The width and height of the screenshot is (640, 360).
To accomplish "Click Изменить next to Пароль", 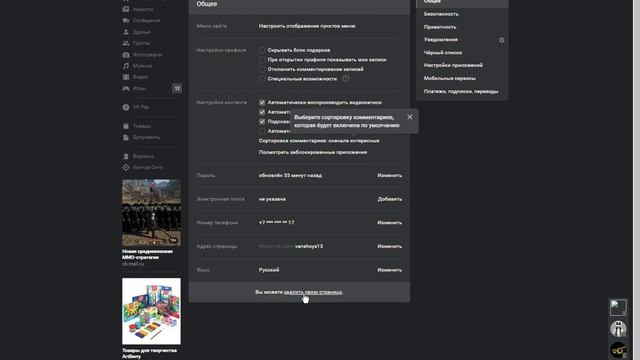I will coord(389,176).
